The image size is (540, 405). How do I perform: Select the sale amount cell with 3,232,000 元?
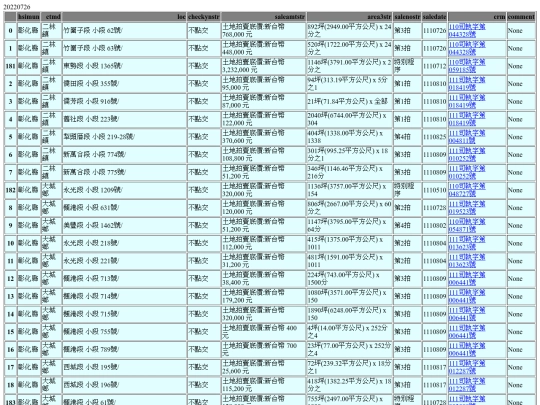click(x=263, y=66)
